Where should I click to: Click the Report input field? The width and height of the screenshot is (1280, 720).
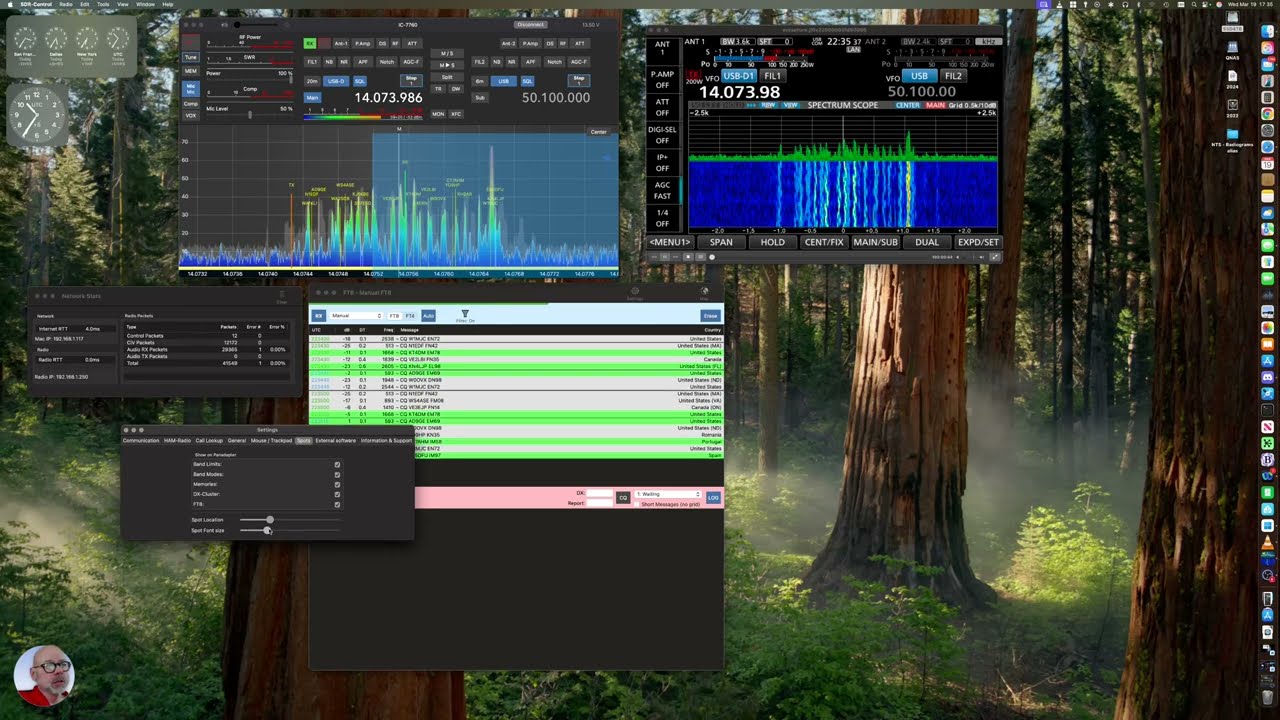[x=599, y=503]
